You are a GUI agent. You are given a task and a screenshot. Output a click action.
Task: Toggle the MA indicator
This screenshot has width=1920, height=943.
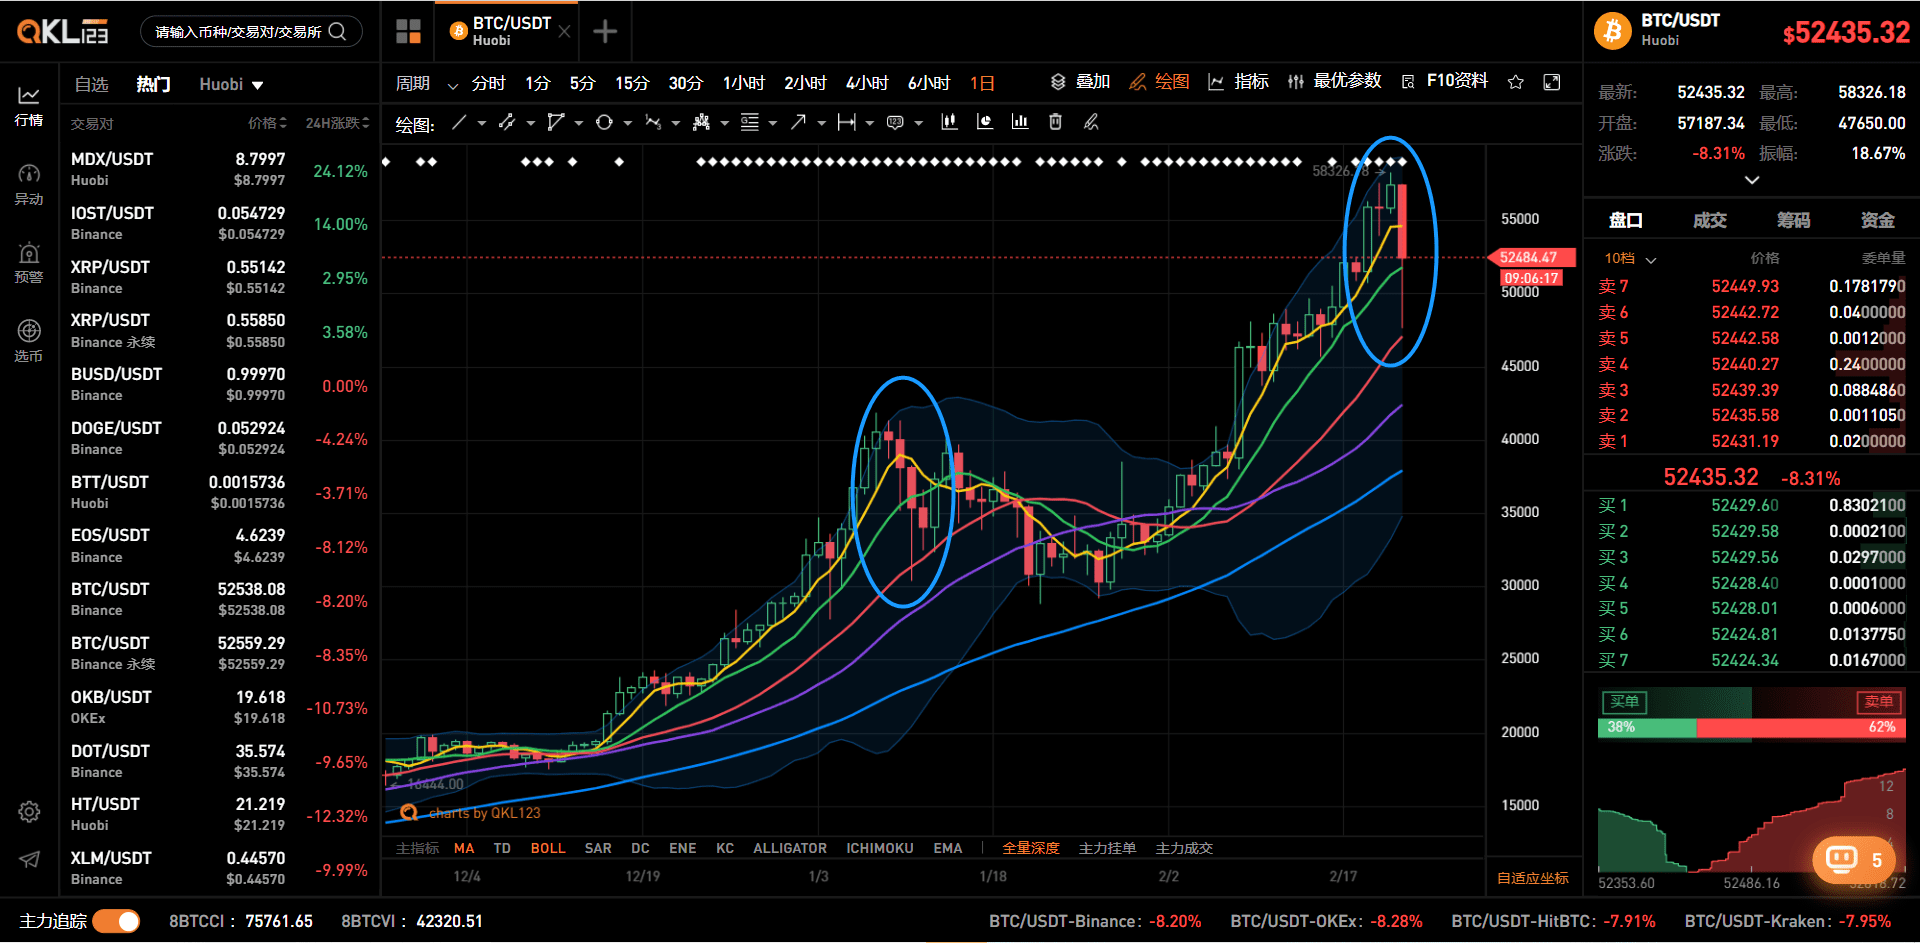(464, 848)
